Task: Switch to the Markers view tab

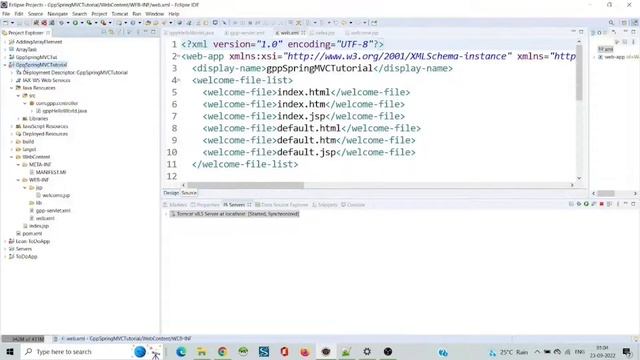Action: pyautogui.click(x=175, y=204)
